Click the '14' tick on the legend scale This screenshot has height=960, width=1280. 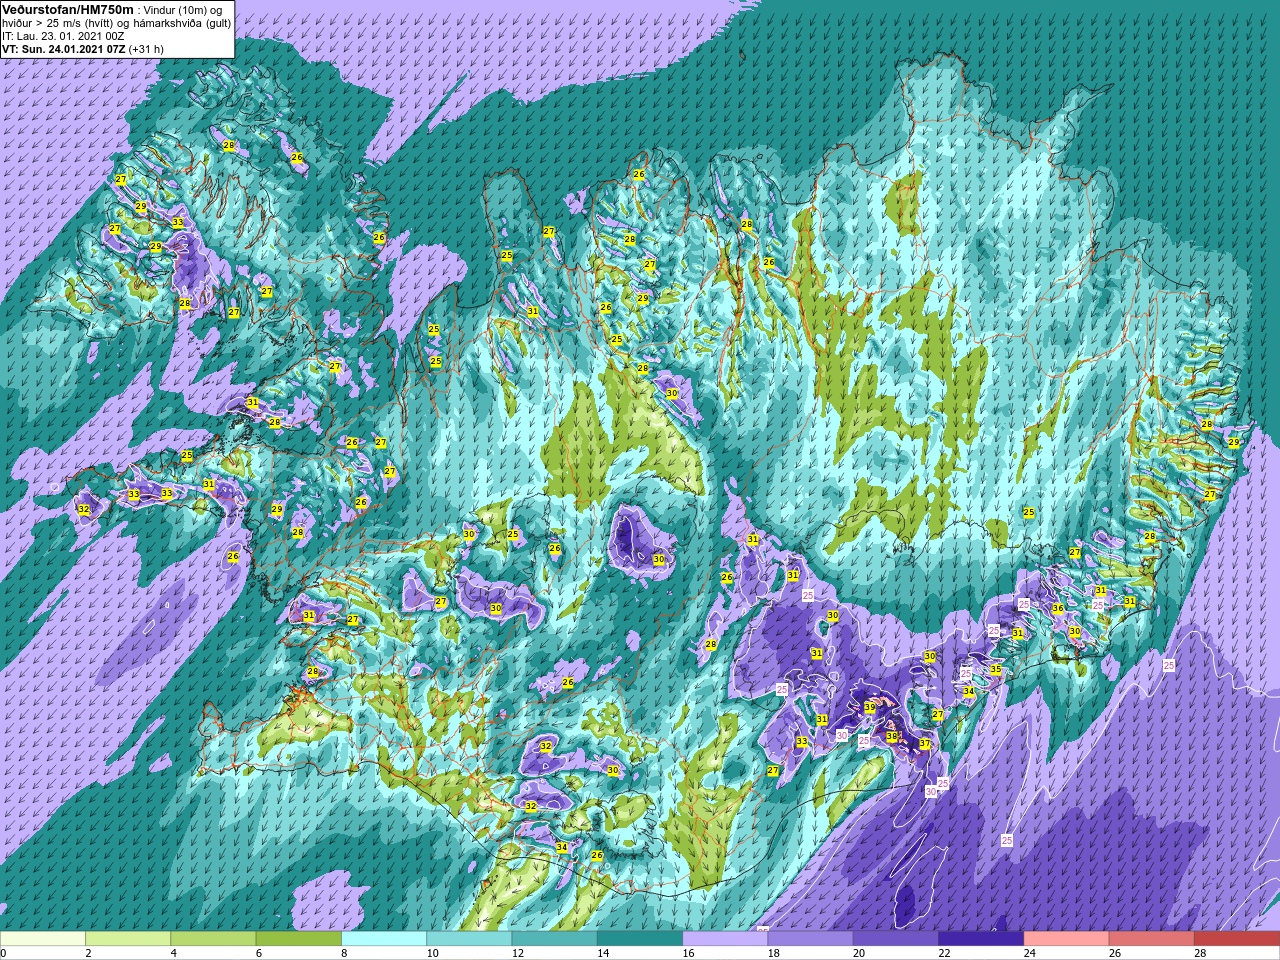[x=603, y=953]
